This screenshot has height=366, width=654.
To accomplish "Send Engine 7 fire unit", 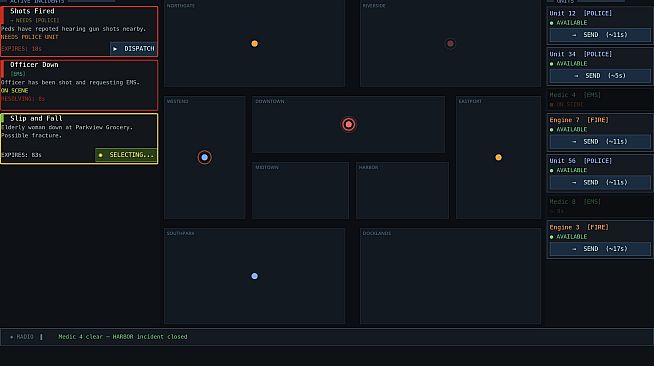I will 600,142.
